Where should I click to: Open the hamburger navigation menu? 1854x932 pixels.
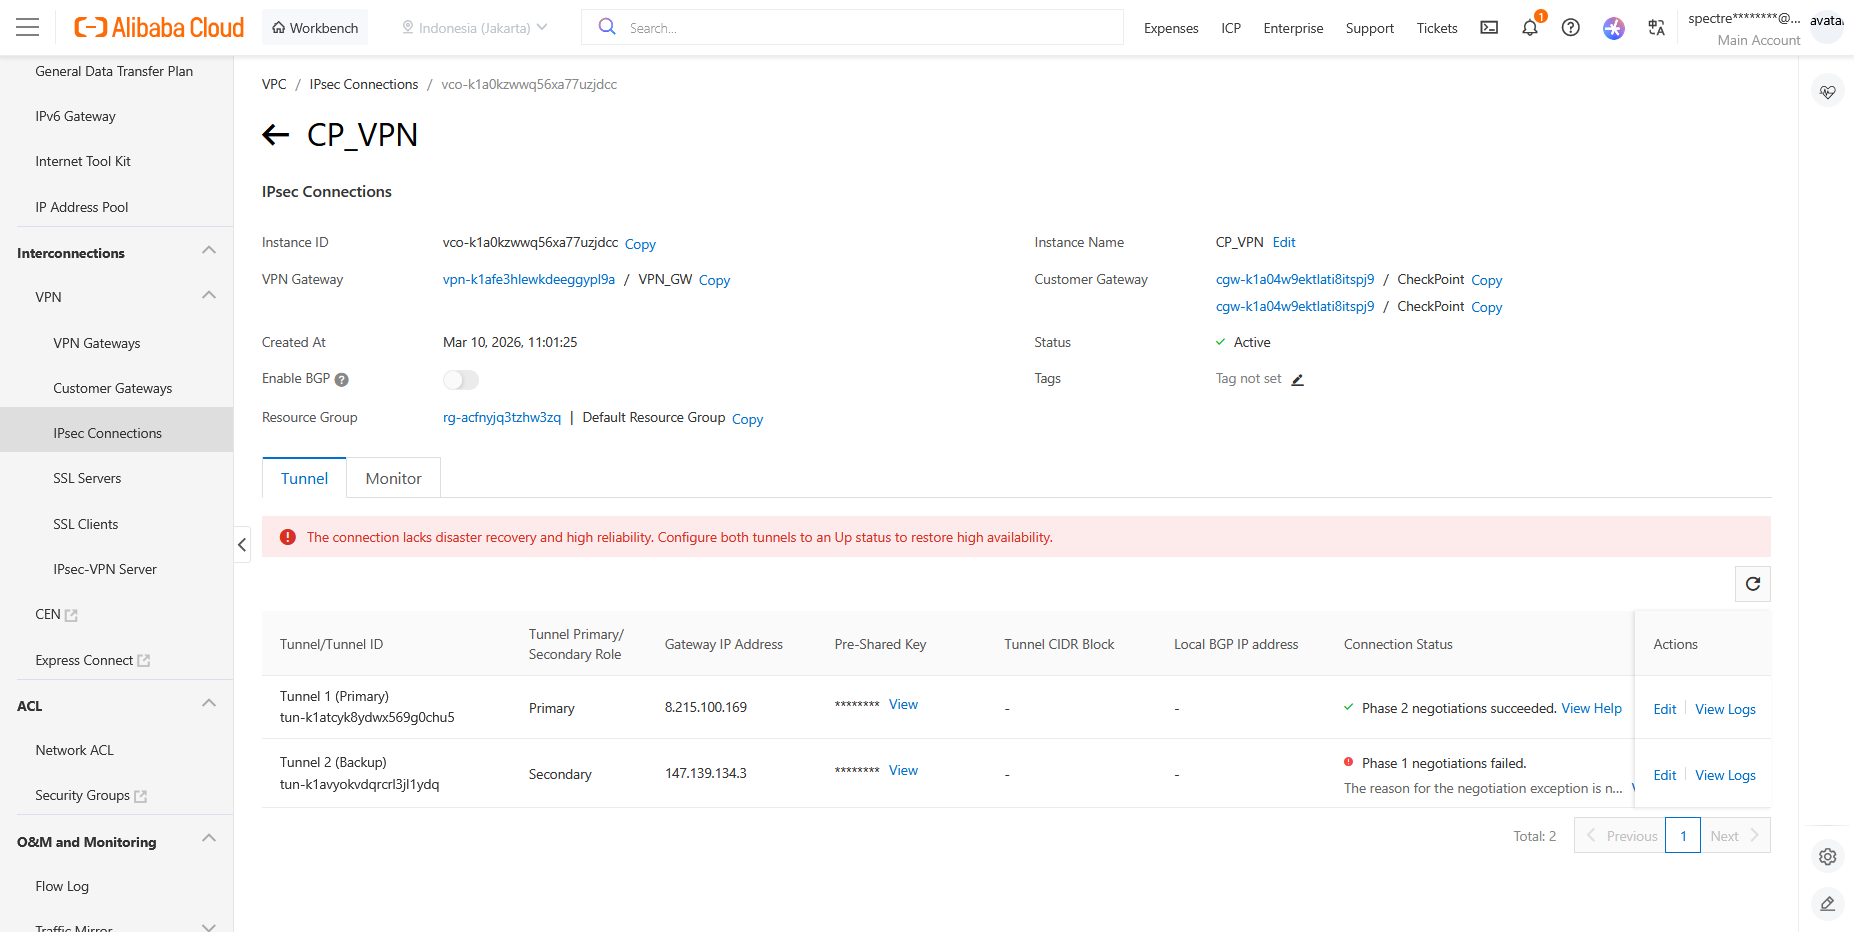click(x=28, y=27)
